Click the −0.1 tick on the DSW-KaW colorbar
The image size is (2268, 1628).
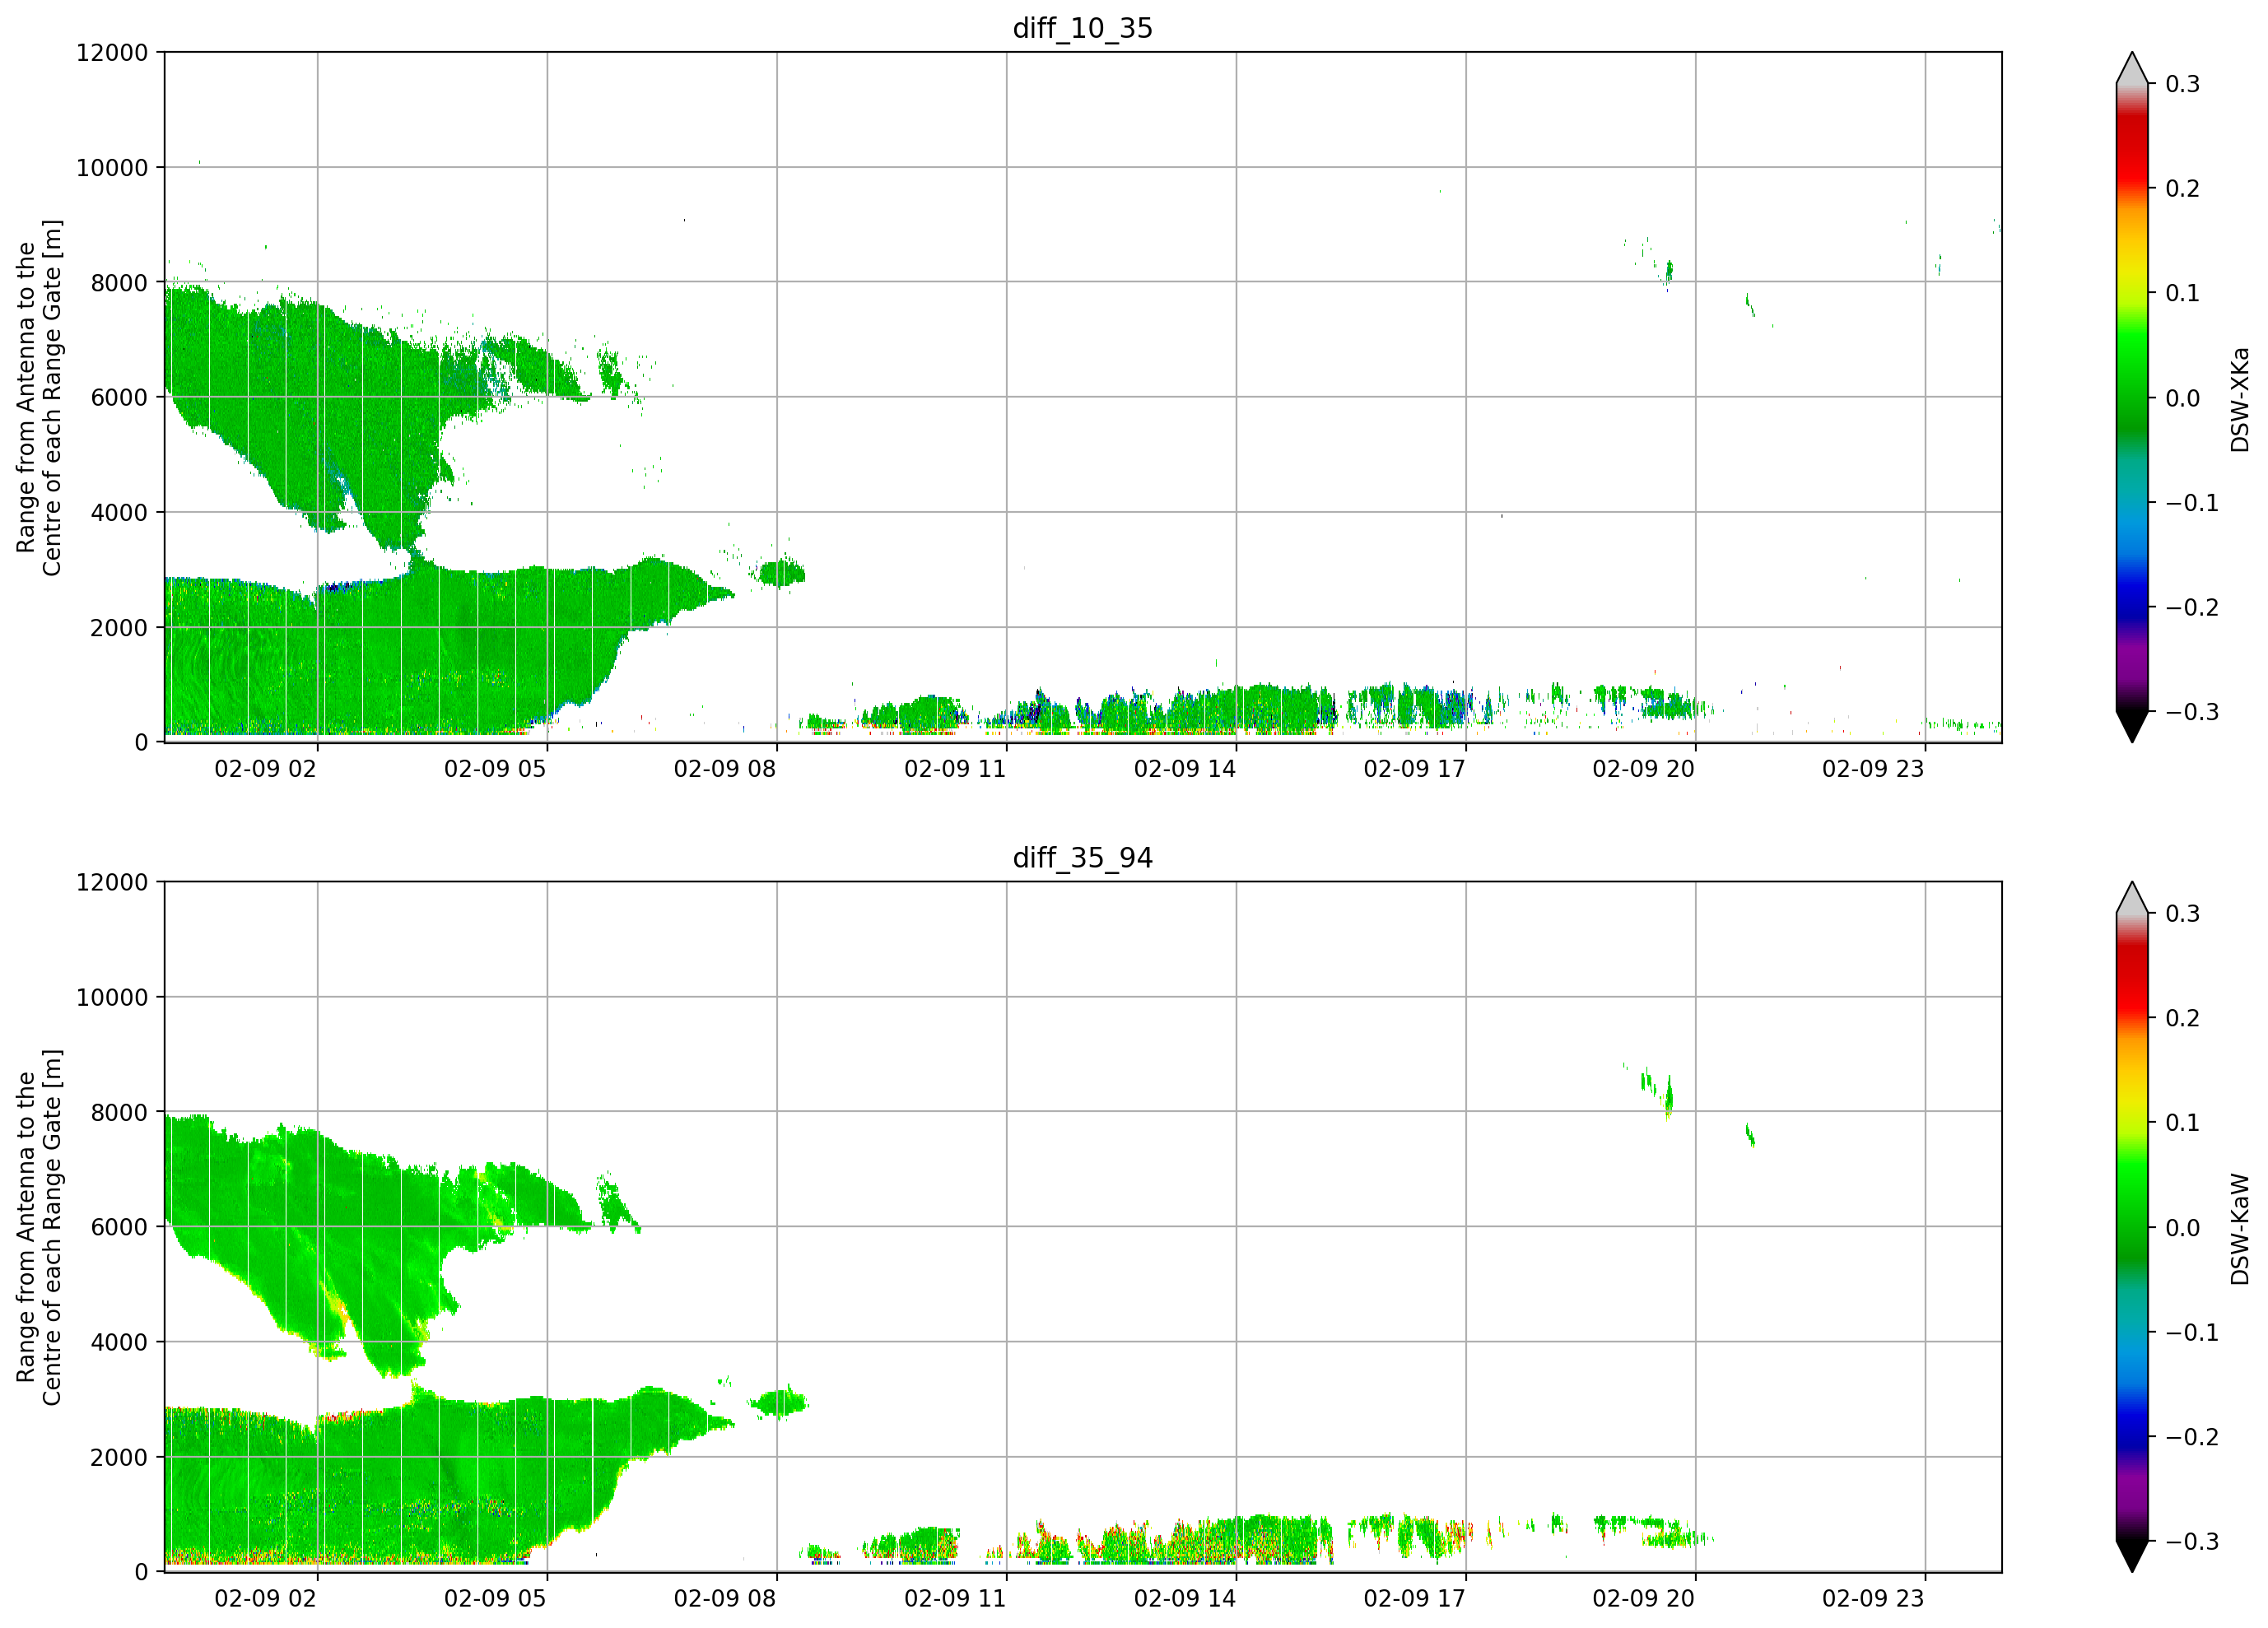2192,1332
